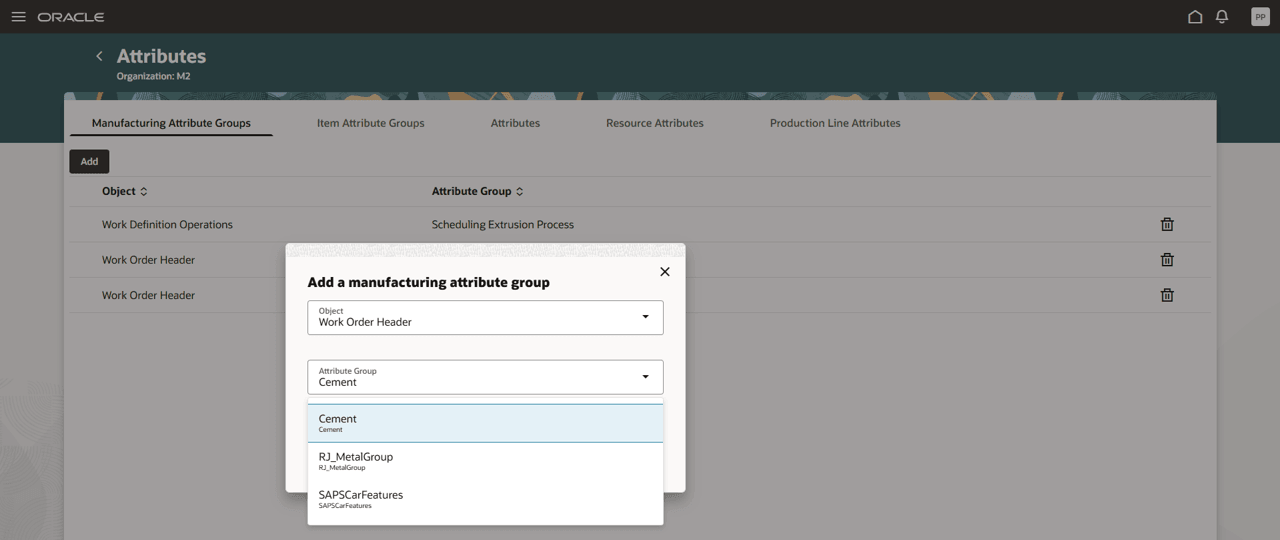Image resolution: width=1280 pixels, height=540 pixels.
Task: Open the PP user profile avatar
Action: click(x=1260, y=17)
